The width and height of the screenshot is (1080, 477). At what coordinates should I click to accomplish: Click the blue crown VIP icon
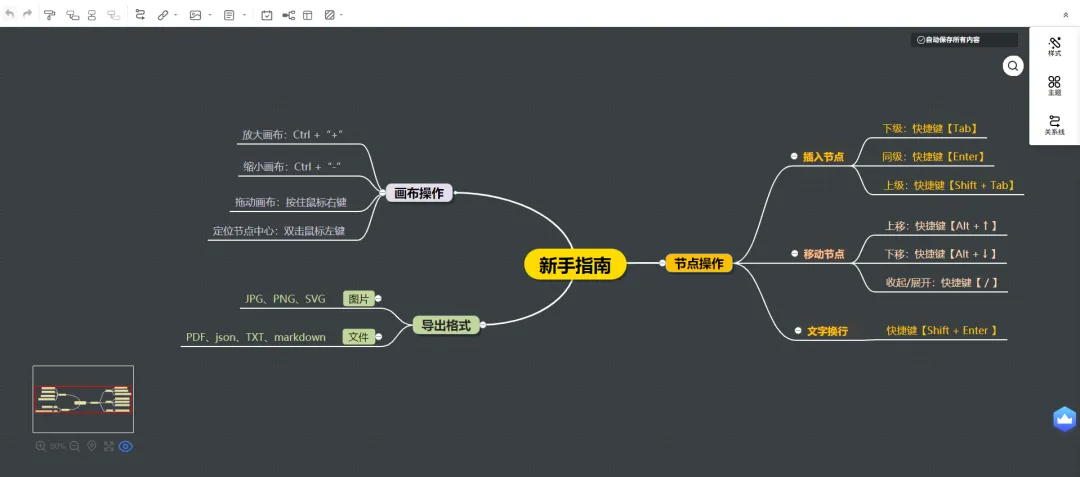pos(1065,418)
